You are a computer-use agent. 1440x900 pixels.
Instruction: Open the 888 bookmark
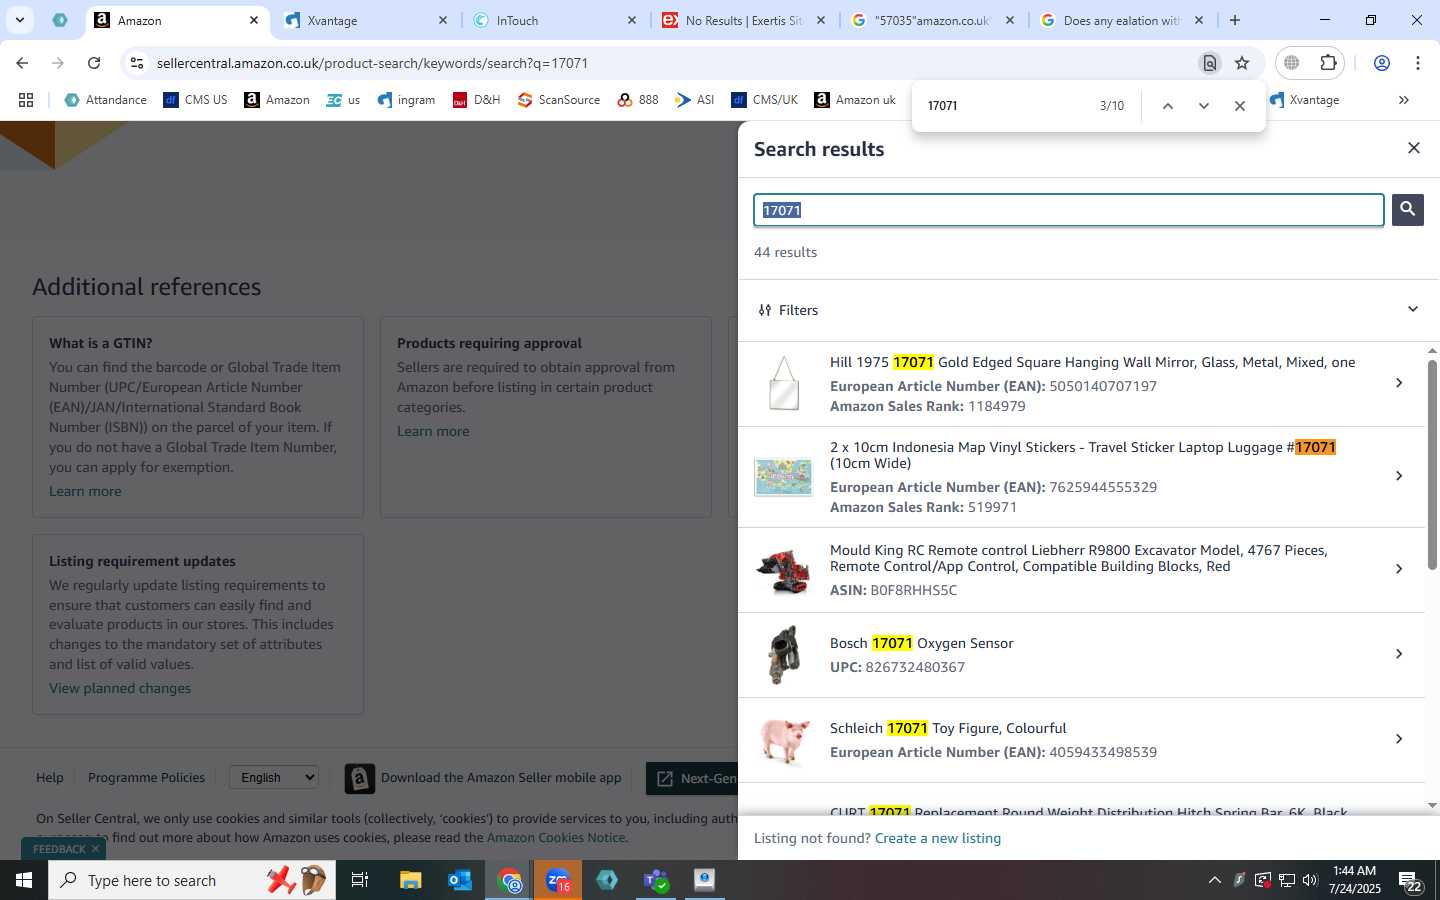click(x=638, y=100)
